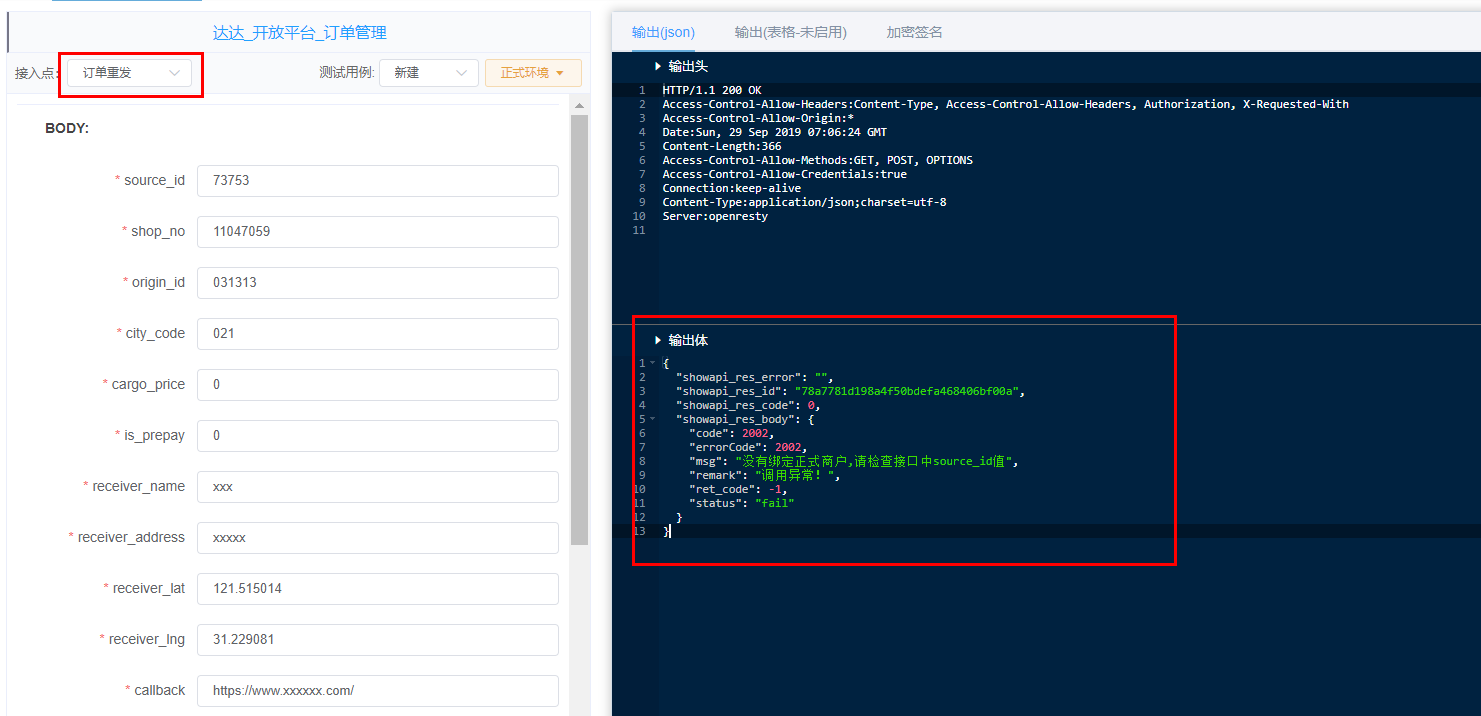1481x716 pixels.
Task: Click the receiver_name input field
Action: (378, 487)
